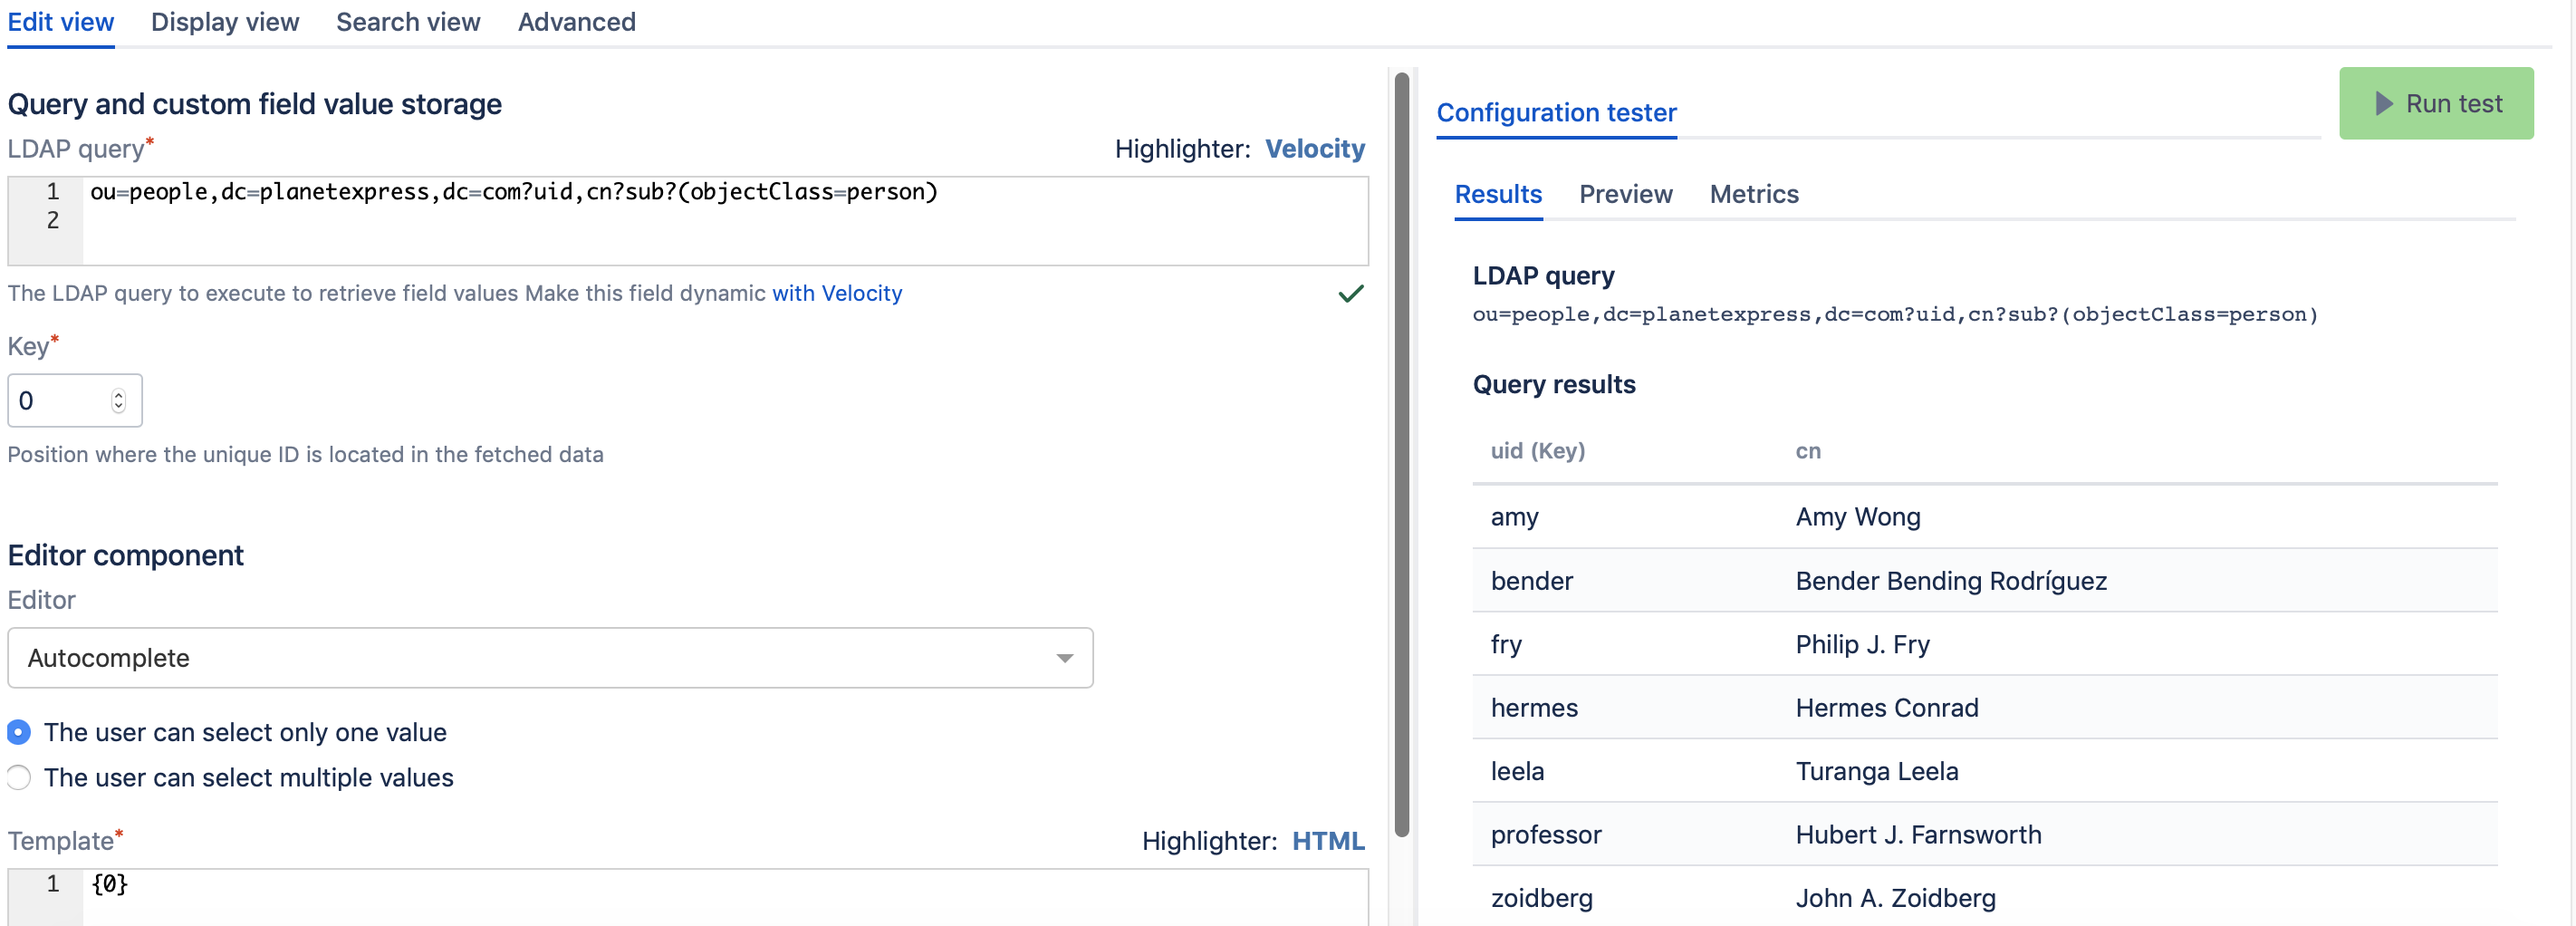
Task: Open the Editor Autocomplete dropdown
Action: (550, 658)
